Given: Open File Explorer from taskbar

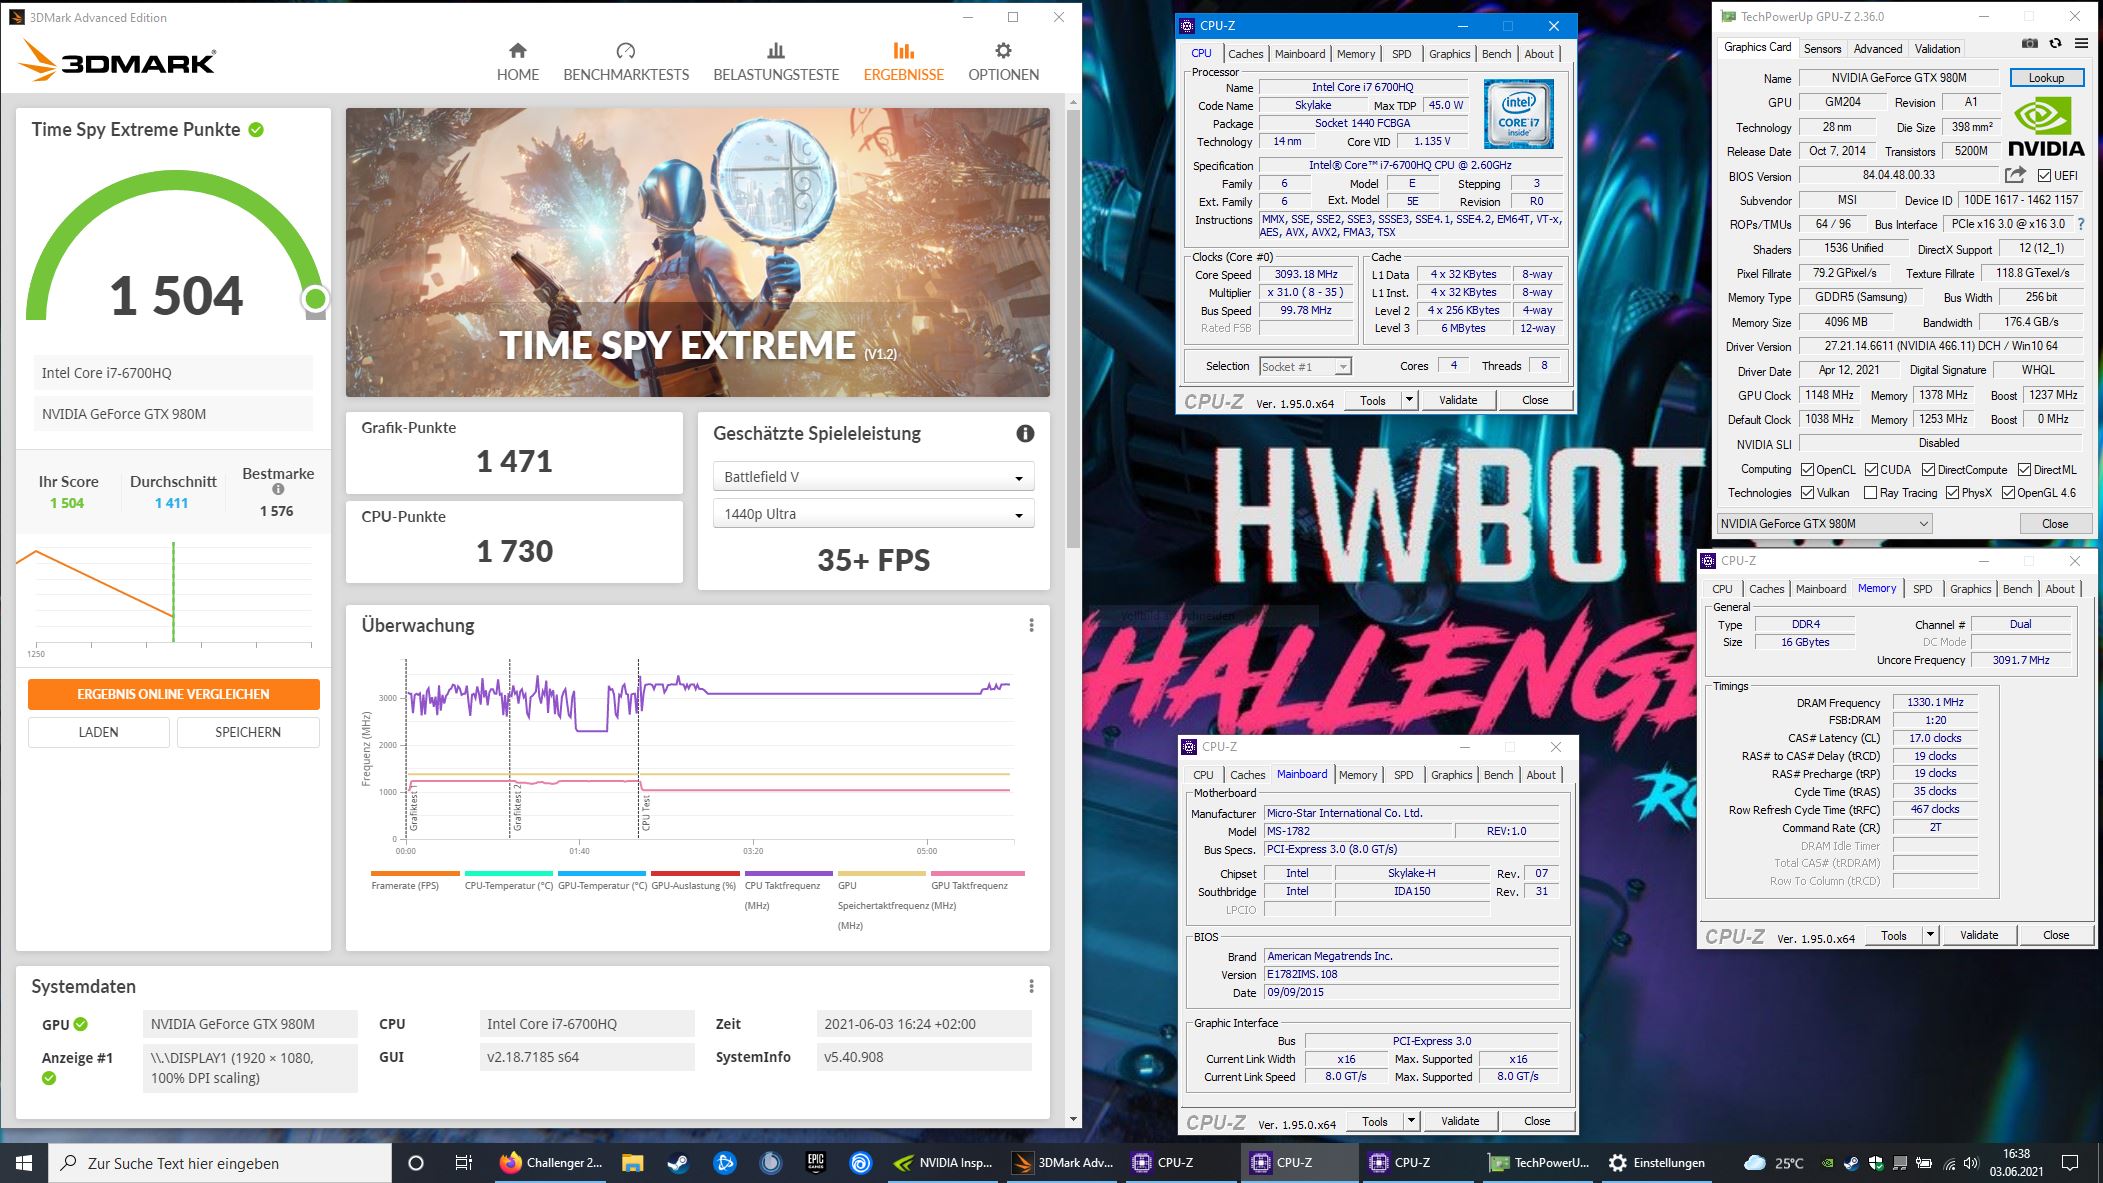Looking at the screenshot, I should (632, 1163).
